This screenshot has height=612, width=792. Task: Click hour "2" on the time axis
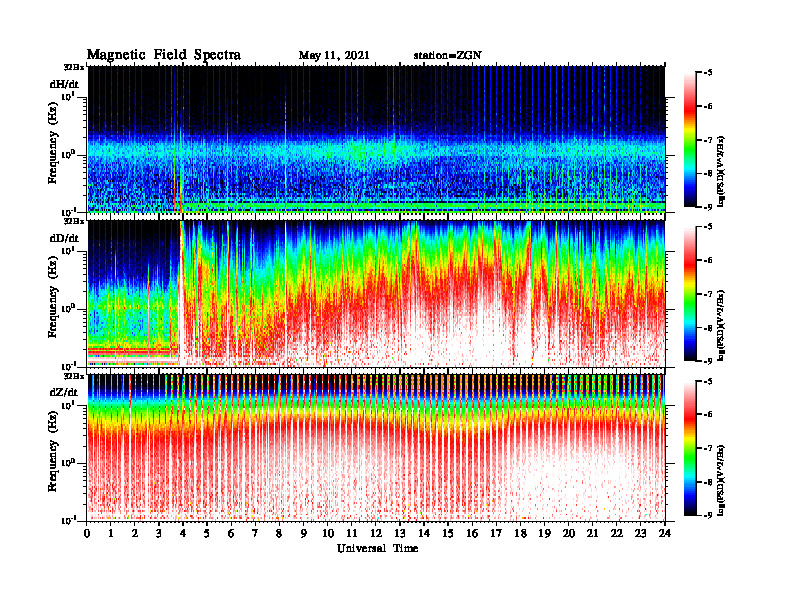pos(135,534)
